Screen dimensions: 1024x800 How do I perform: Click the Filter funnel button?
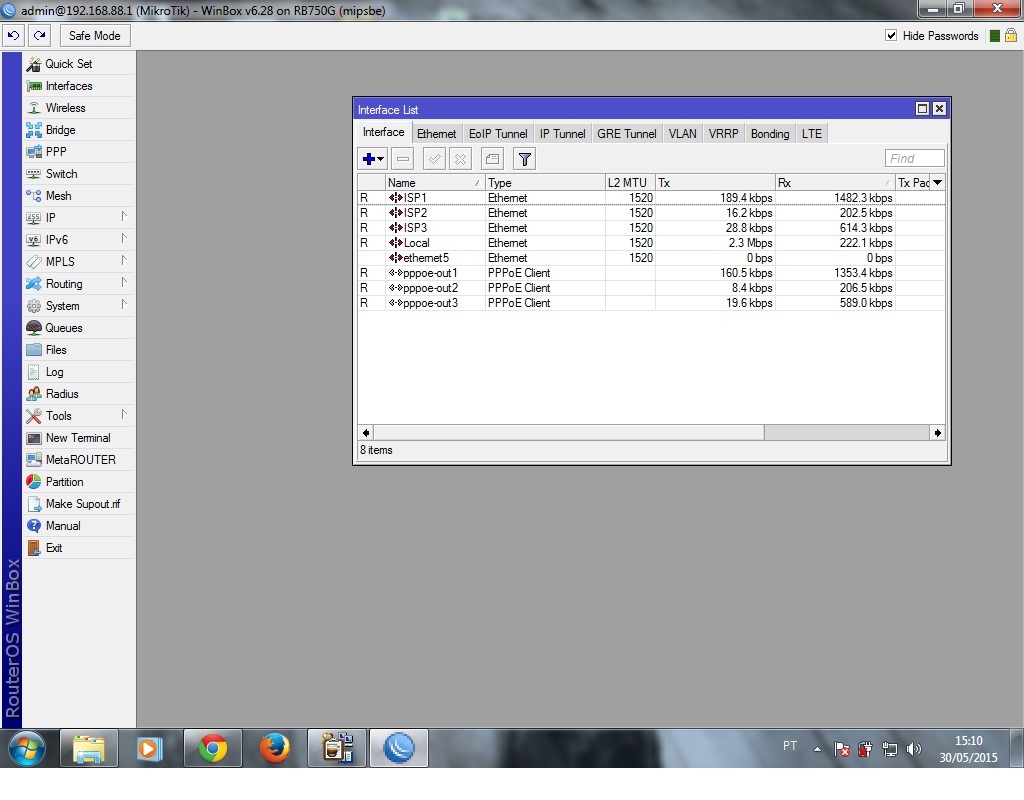click(524, 159)
